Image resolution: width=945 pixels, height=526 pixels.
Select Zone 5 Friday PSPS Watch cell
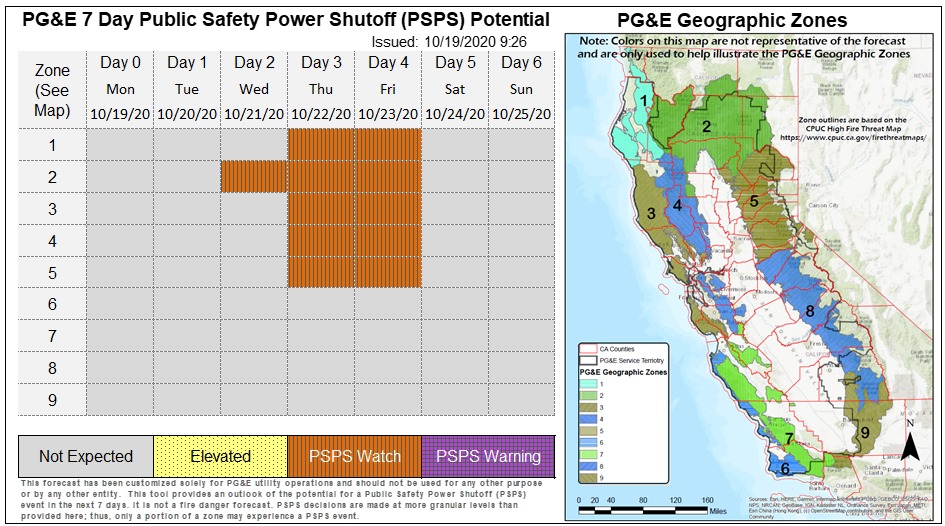pyautogui.click(x=388, y=272)
